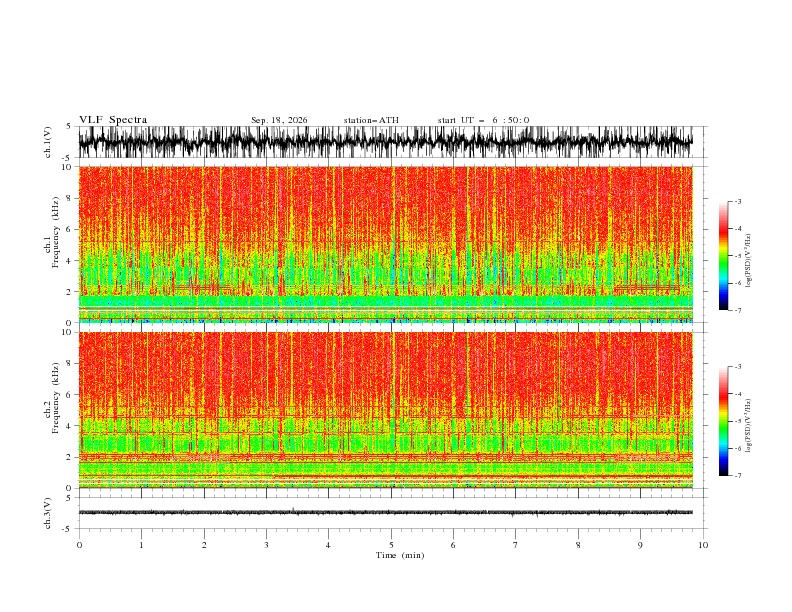Image resolution: width=792 pixels, height=612 pixels.
Task: Click the upper log(PSD) colorbar label
Action: [748, 261]
